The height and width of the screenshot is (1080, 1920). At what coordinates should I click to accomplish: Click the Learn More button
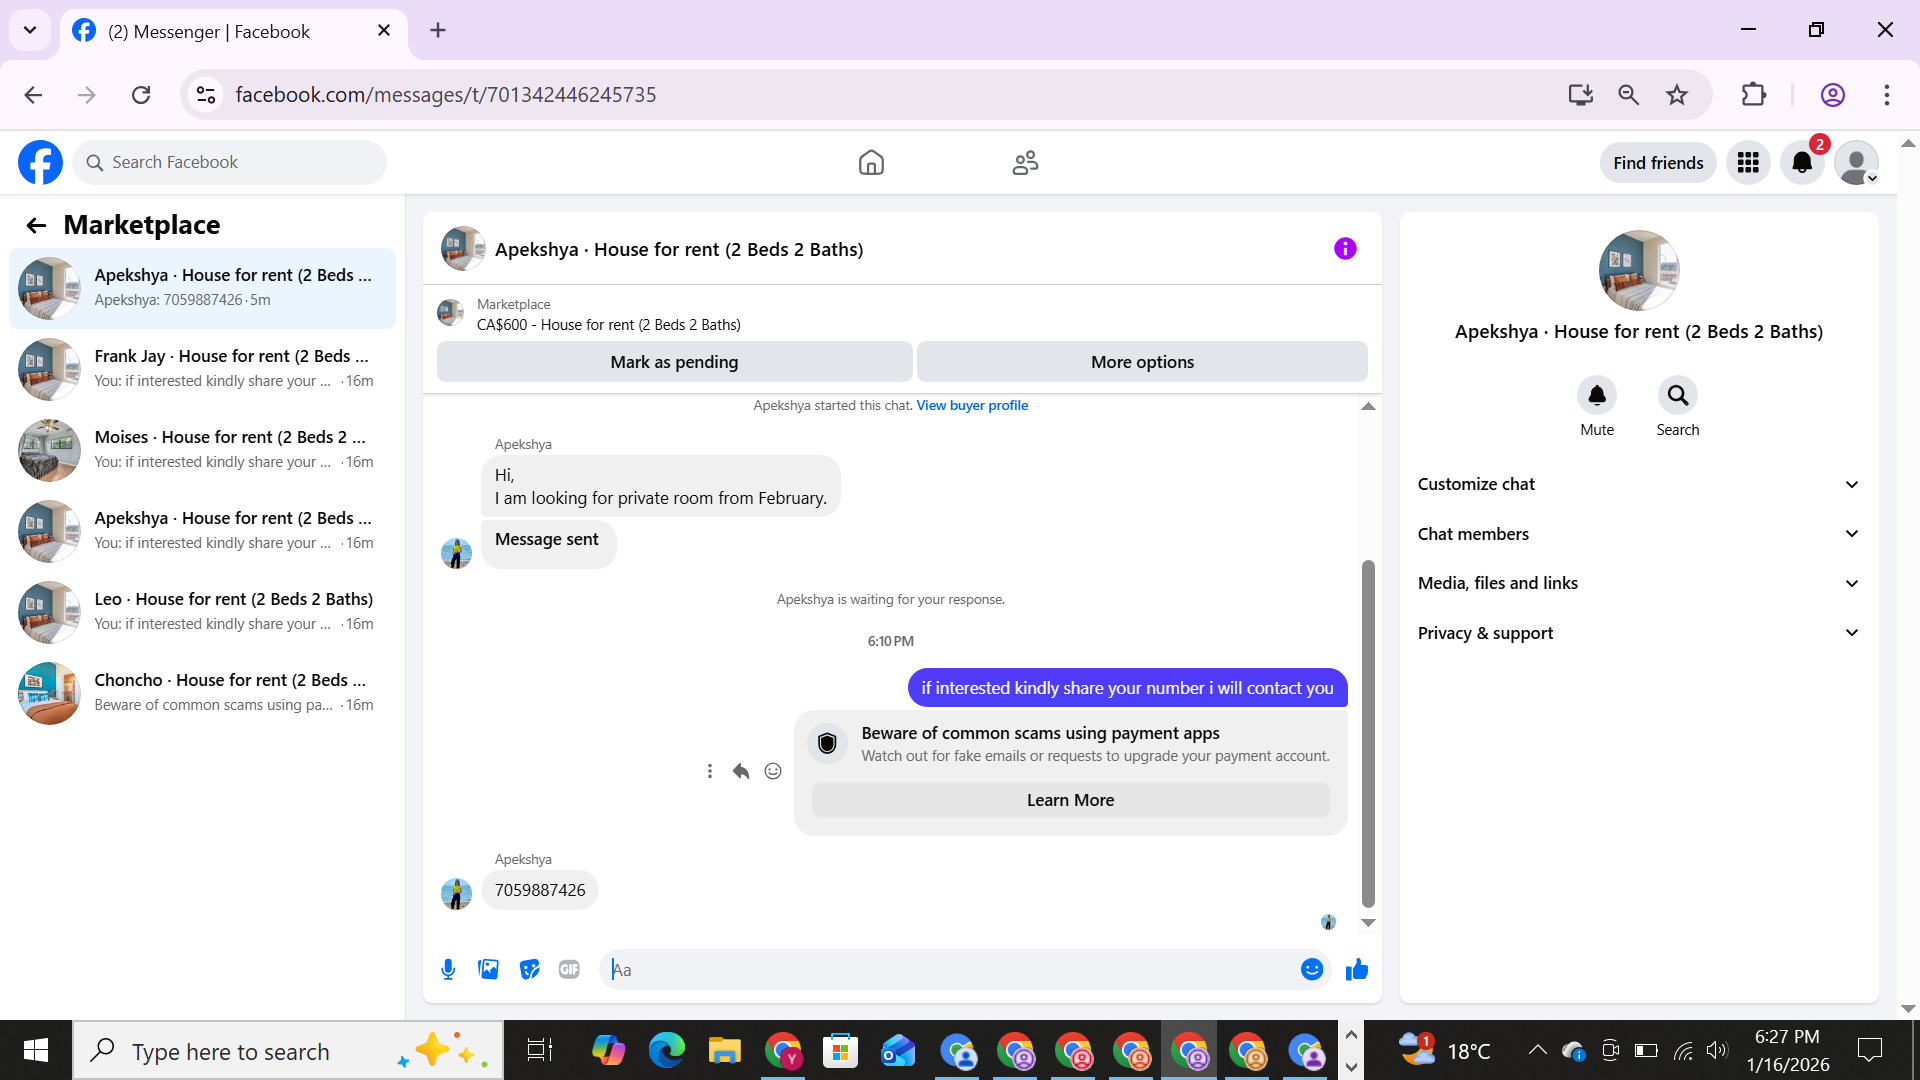coord(1070,800)
